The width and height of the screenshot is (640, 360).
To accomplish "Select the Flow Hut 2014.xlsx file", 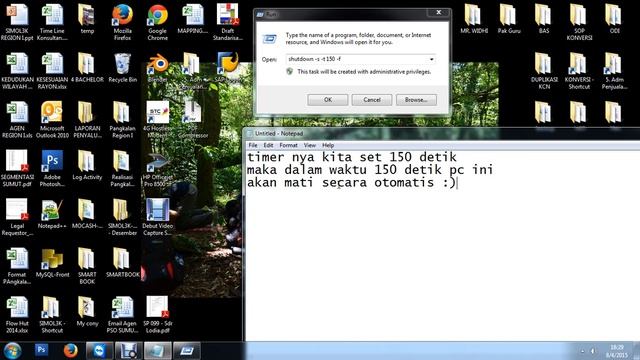I will [x=17, y=315].
